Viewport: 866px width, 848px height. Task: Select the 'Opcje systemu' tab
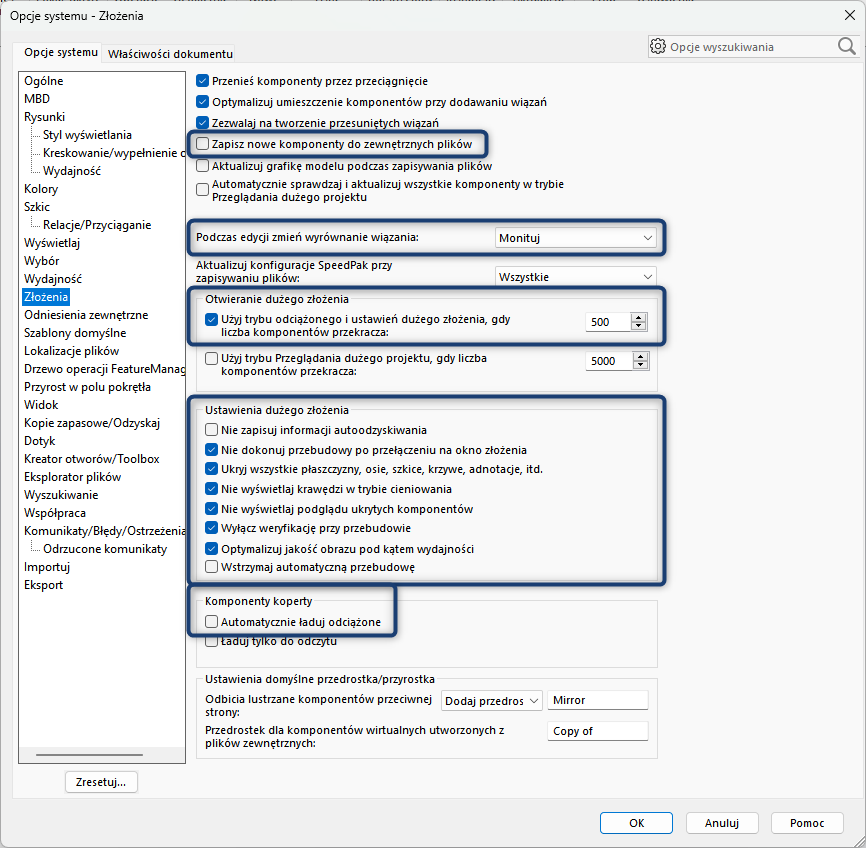click(61, 52)
